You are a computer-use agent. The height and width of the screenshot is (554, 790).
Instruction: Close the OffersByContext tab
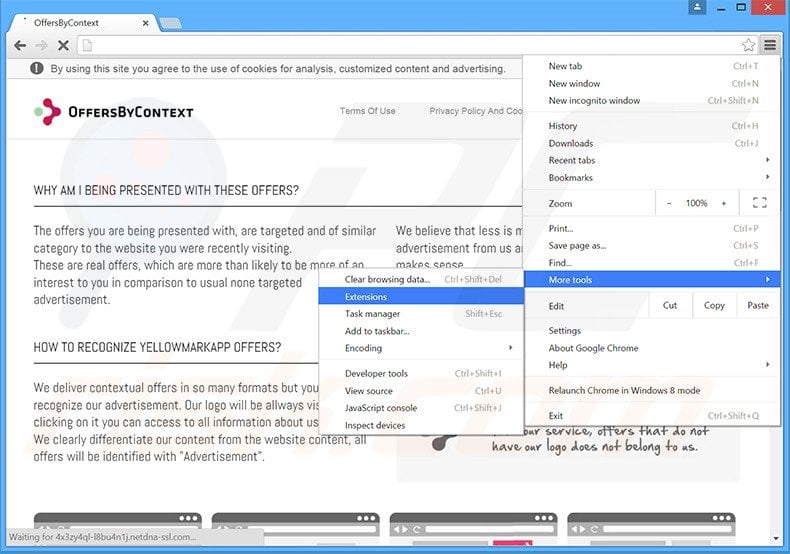click(145, 23)
